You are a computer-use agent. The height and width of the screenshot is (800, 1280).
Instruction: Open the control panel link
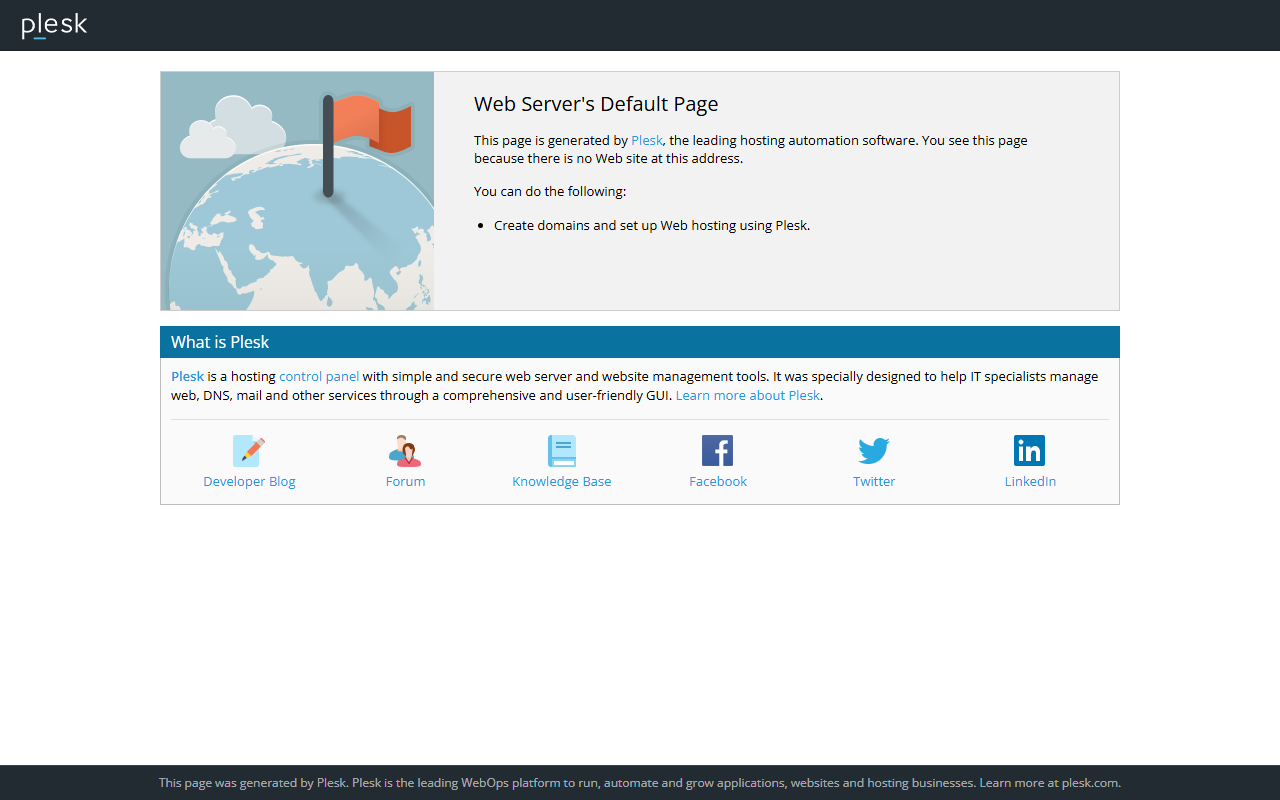[x=319, y=377]
